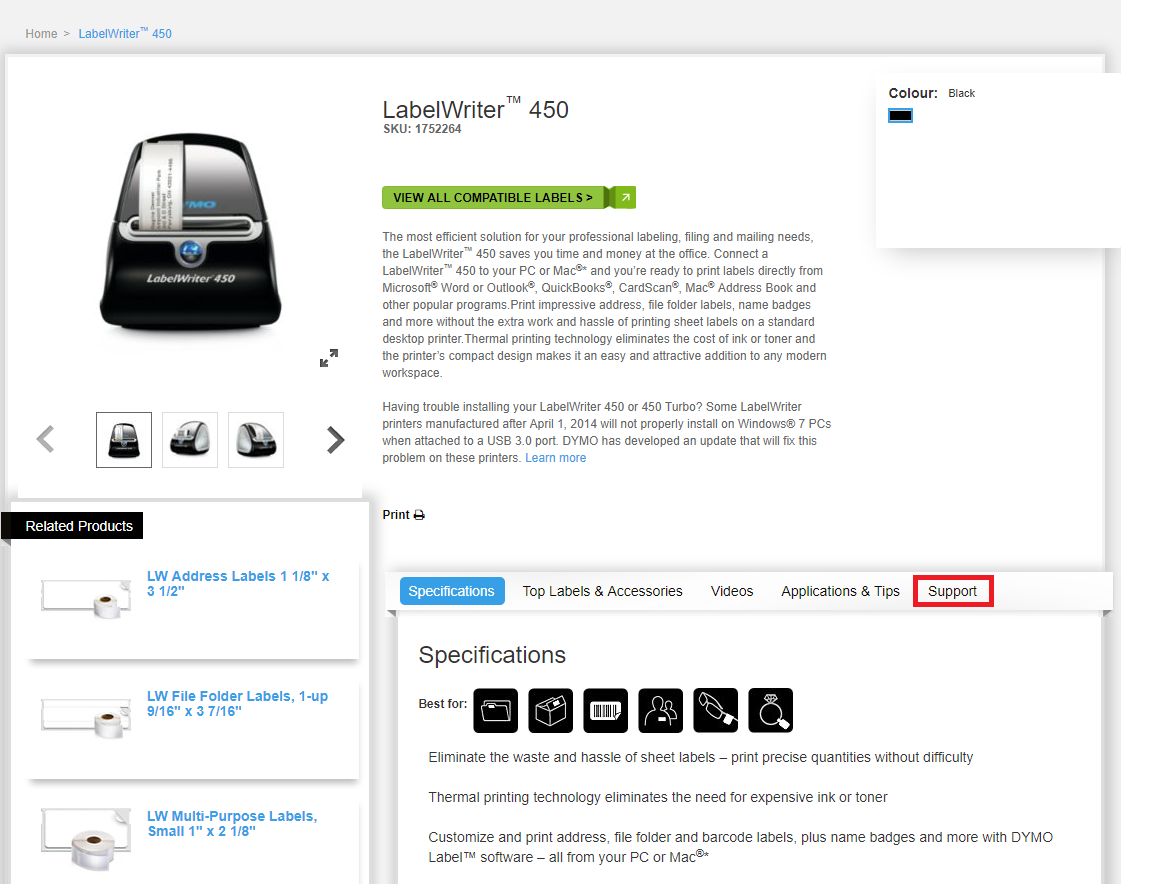Go to previous thumbnail with left arrow
The height and width of the screenshot is (884, 1152).
click(x=45, y=440)
